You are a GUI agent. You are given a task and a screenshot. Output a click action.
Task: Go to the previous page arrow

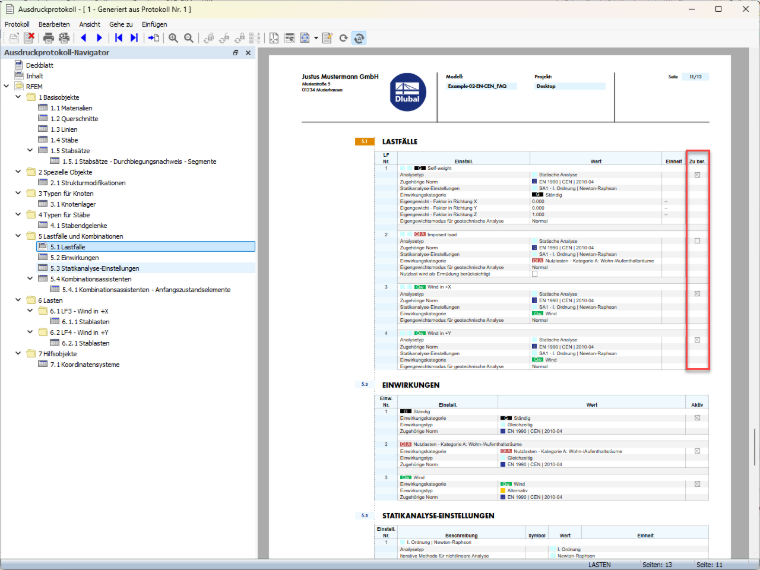tap(83, 38)
